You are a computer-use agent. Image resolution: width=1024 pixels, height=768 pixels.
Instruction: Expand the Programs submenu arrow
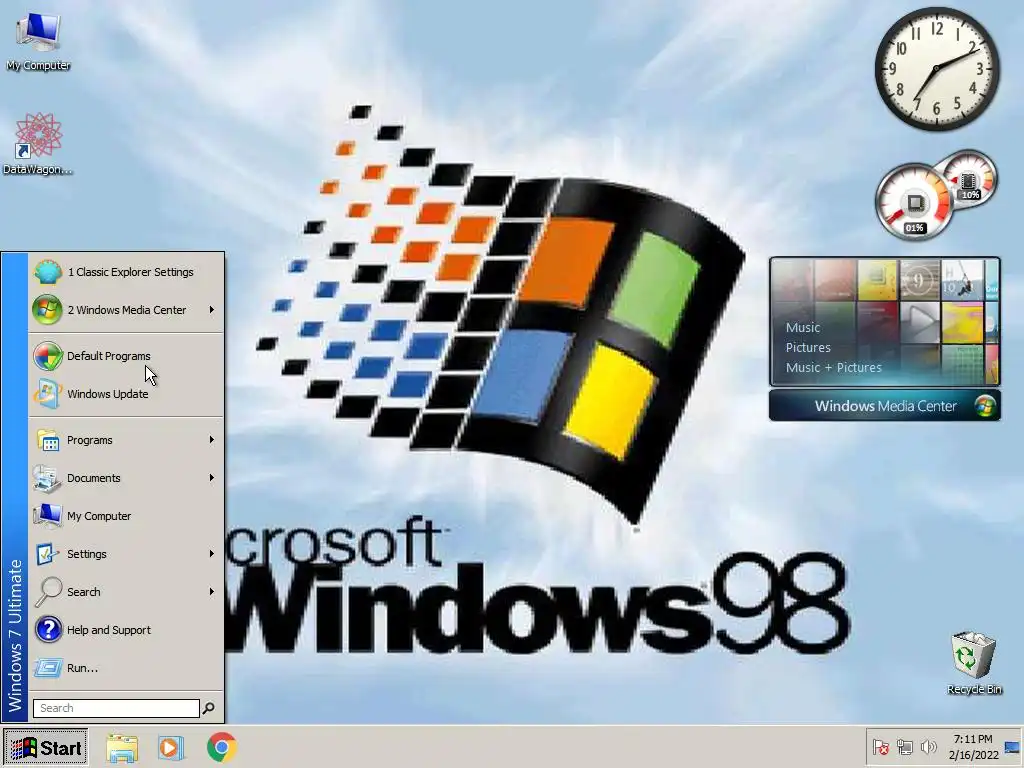[x=212, y=440]
